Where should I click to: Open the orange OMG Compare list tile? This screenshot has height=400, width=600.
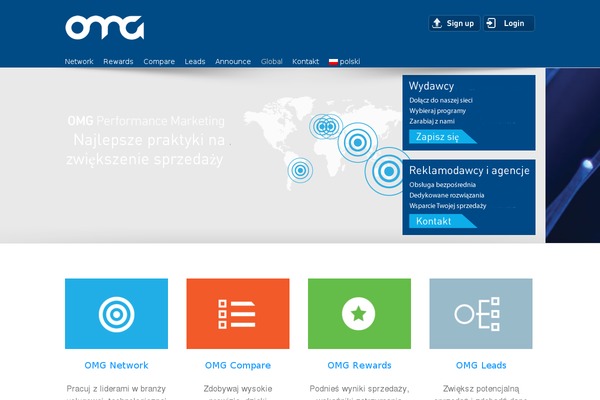point(238,313)
